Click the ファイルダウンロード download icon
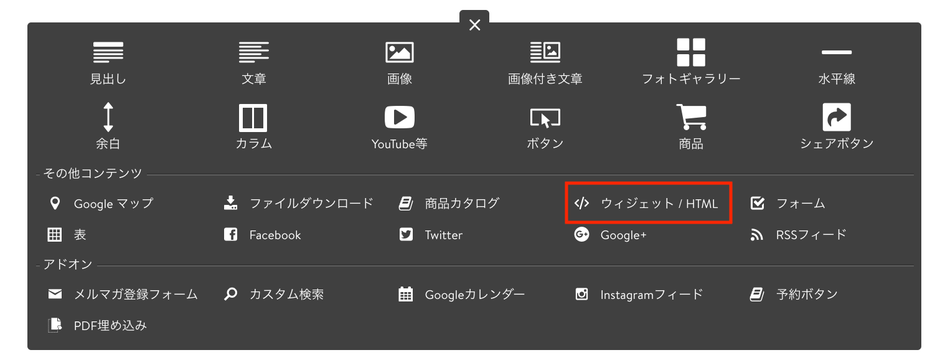This screenshot has width=940, height=360. (x=230, y=203)
